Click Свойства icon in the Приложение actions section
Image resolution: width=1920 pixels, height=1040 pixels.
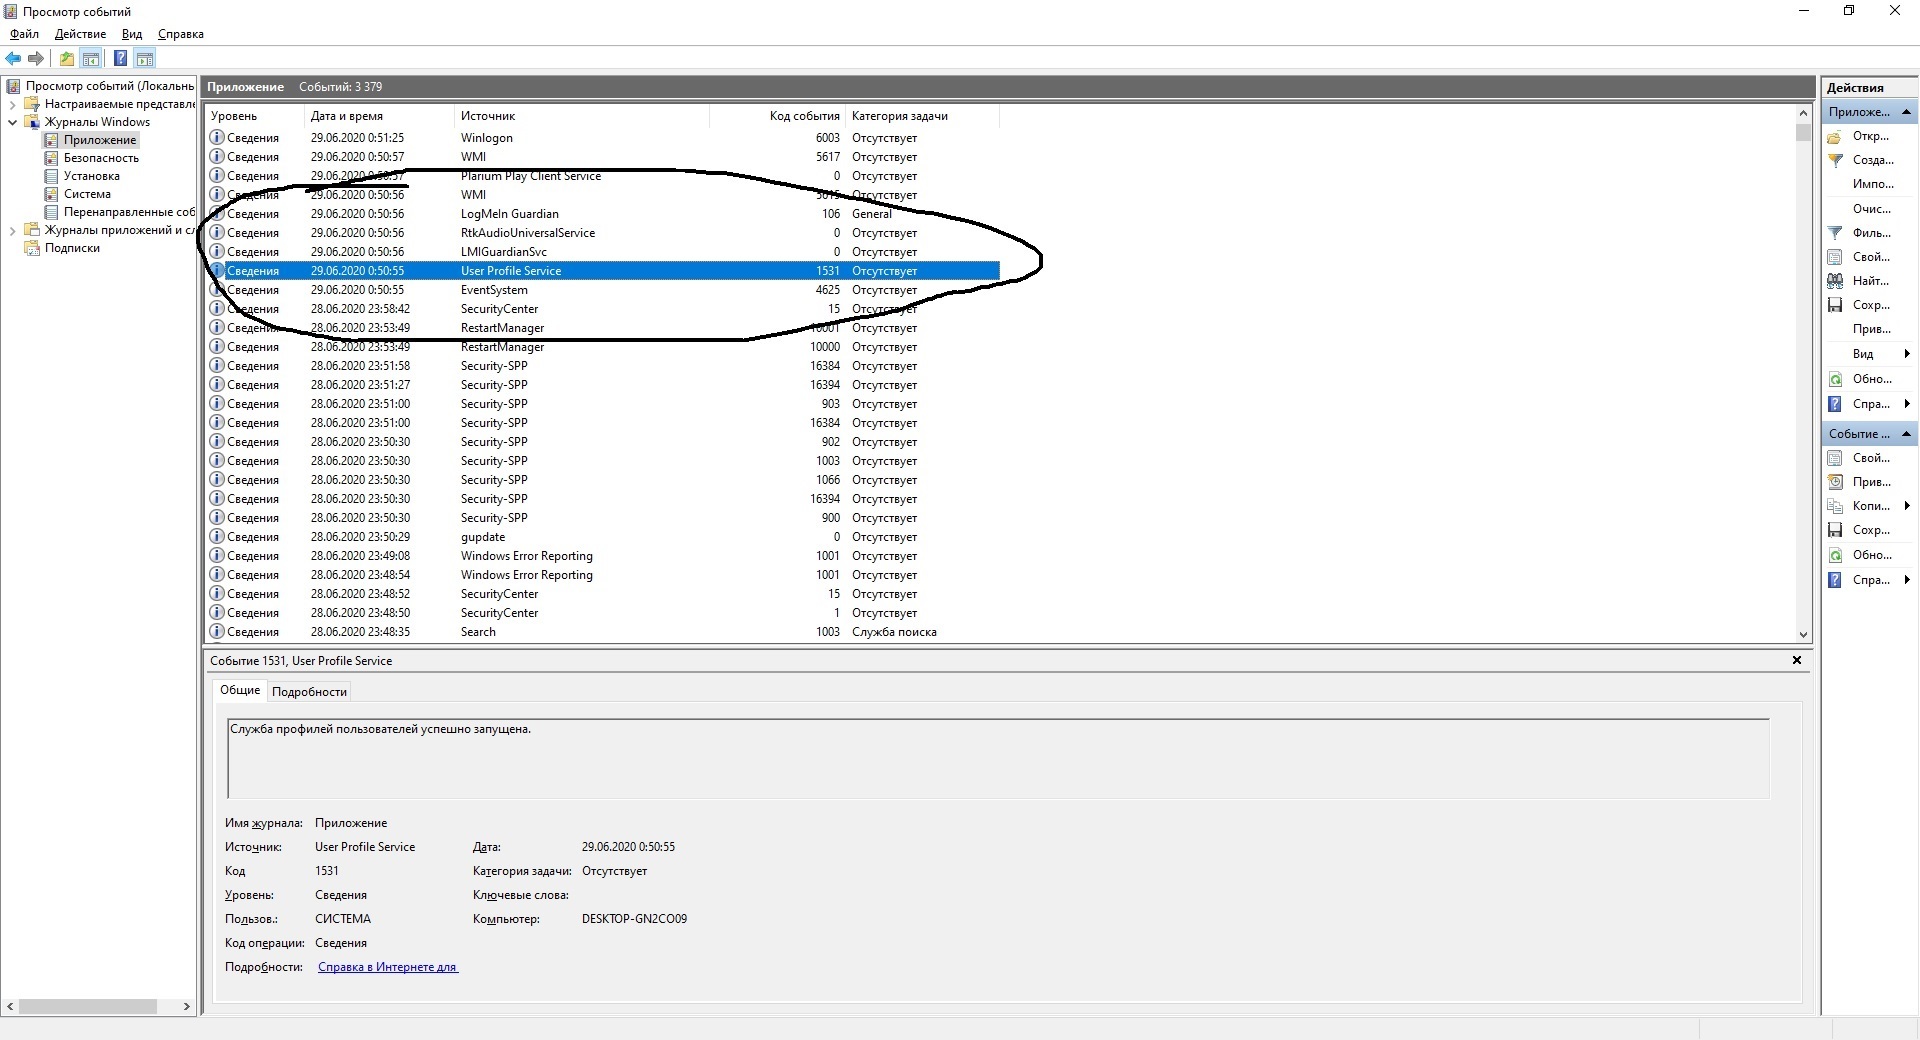point(1835,257)
